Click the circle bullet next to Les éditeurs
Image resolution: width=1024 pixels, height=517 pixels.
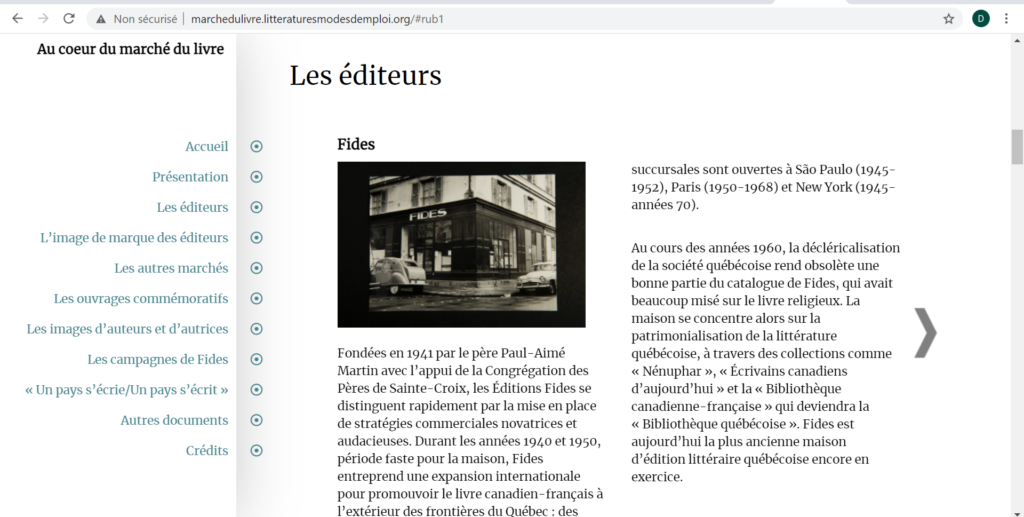click(x=257, y=207)
